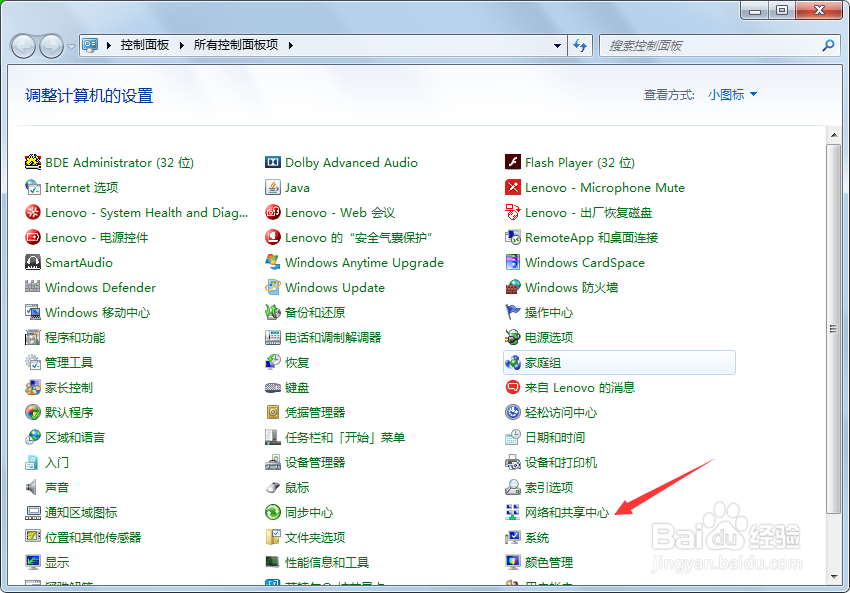This screenshot has width=850, height=593.
Task: Click the Java coffee cup icon
Action: [273, 187]
